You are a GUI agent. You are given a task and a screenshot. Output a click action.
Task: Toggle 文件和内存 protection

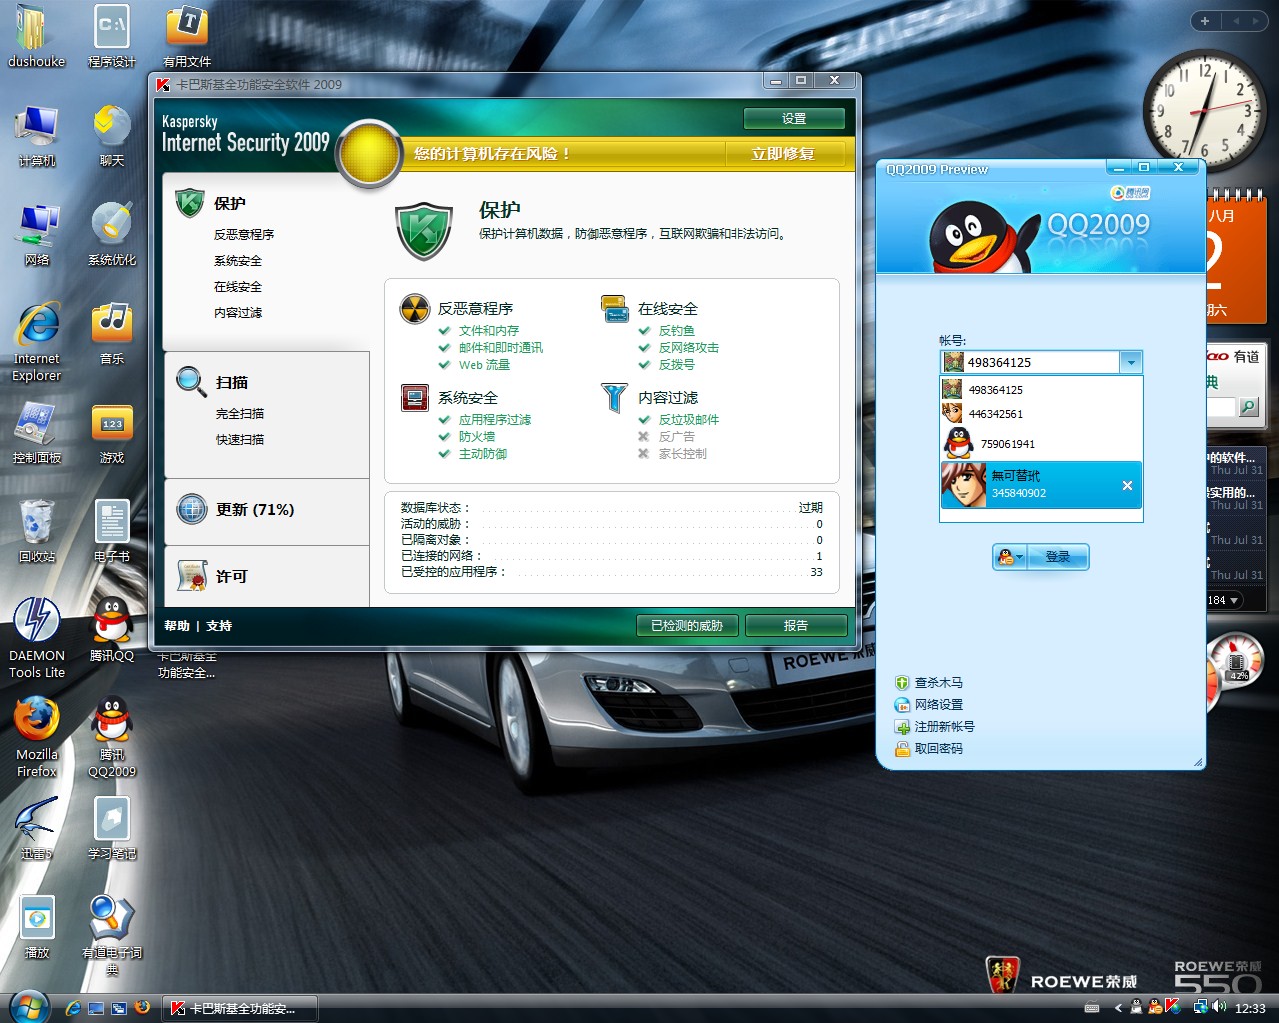click(x=479, y=330)
